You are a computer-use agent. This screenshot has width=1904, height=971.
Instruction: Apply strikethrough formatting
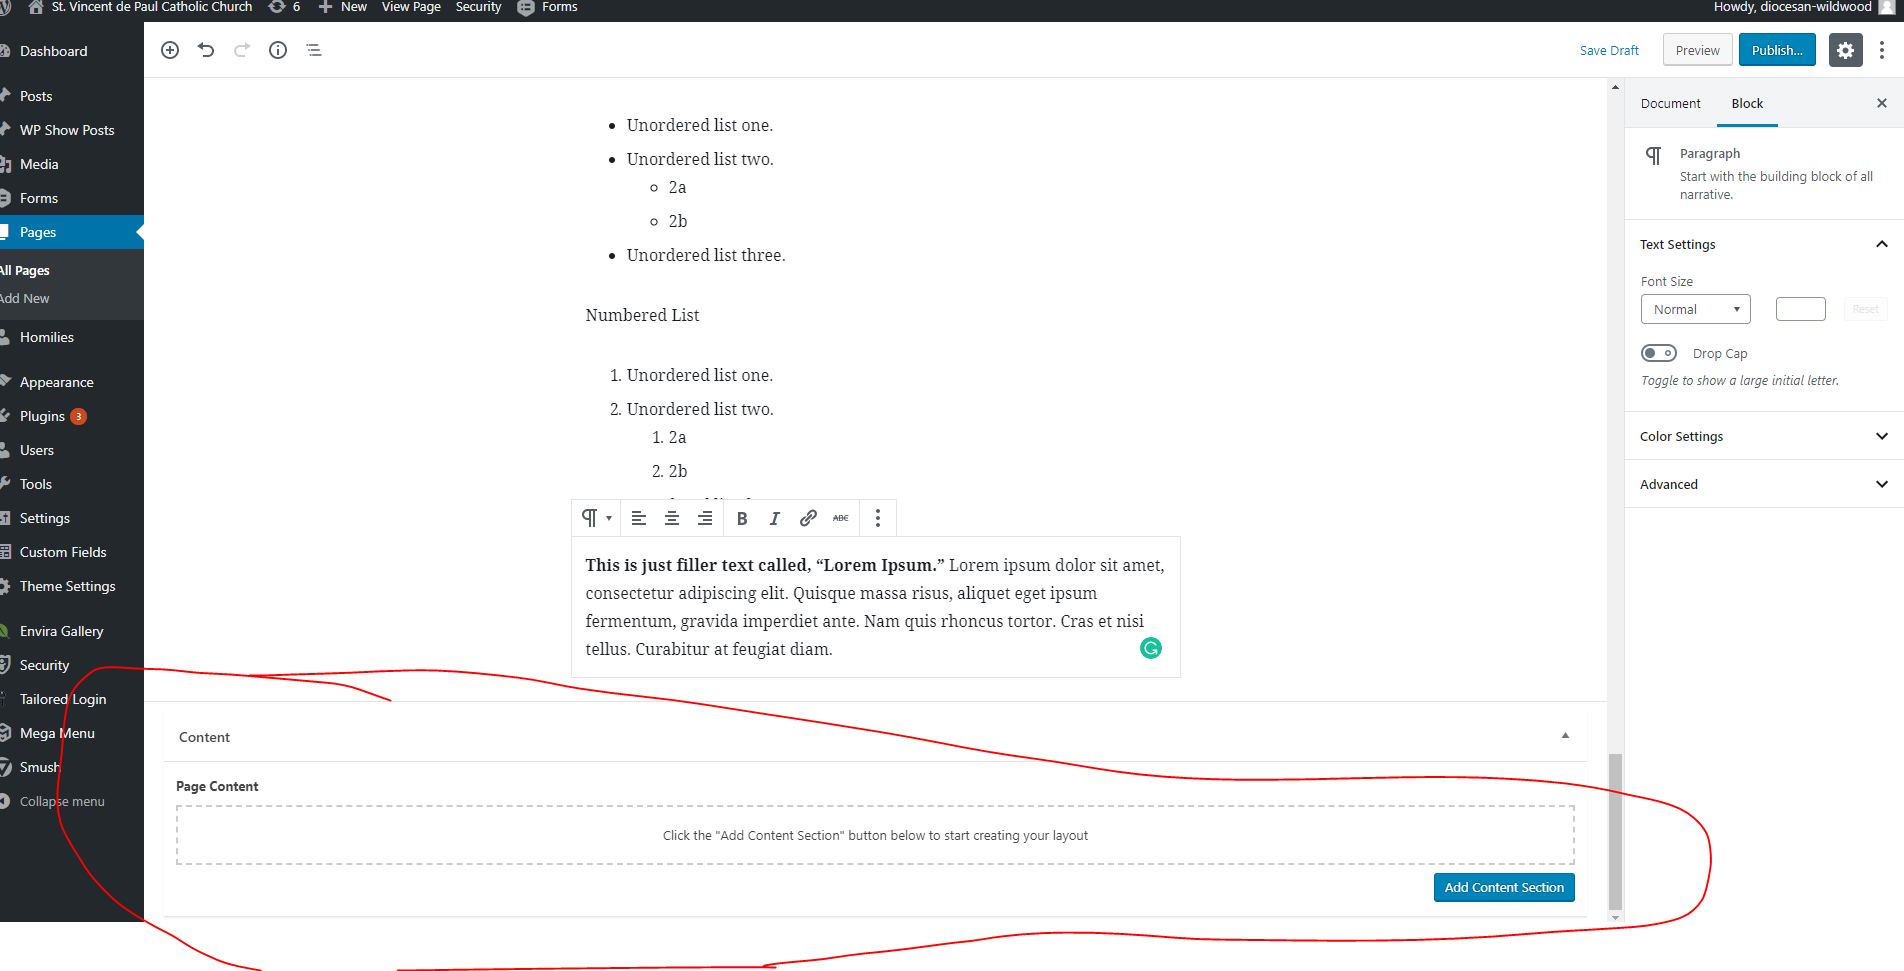pos(841,518)
